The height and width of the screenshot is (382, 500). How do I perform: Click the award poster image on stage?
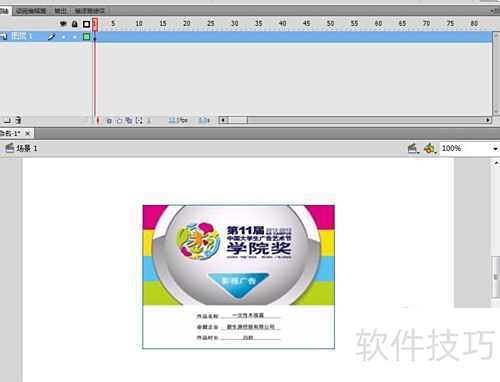[x=239, y=277]
